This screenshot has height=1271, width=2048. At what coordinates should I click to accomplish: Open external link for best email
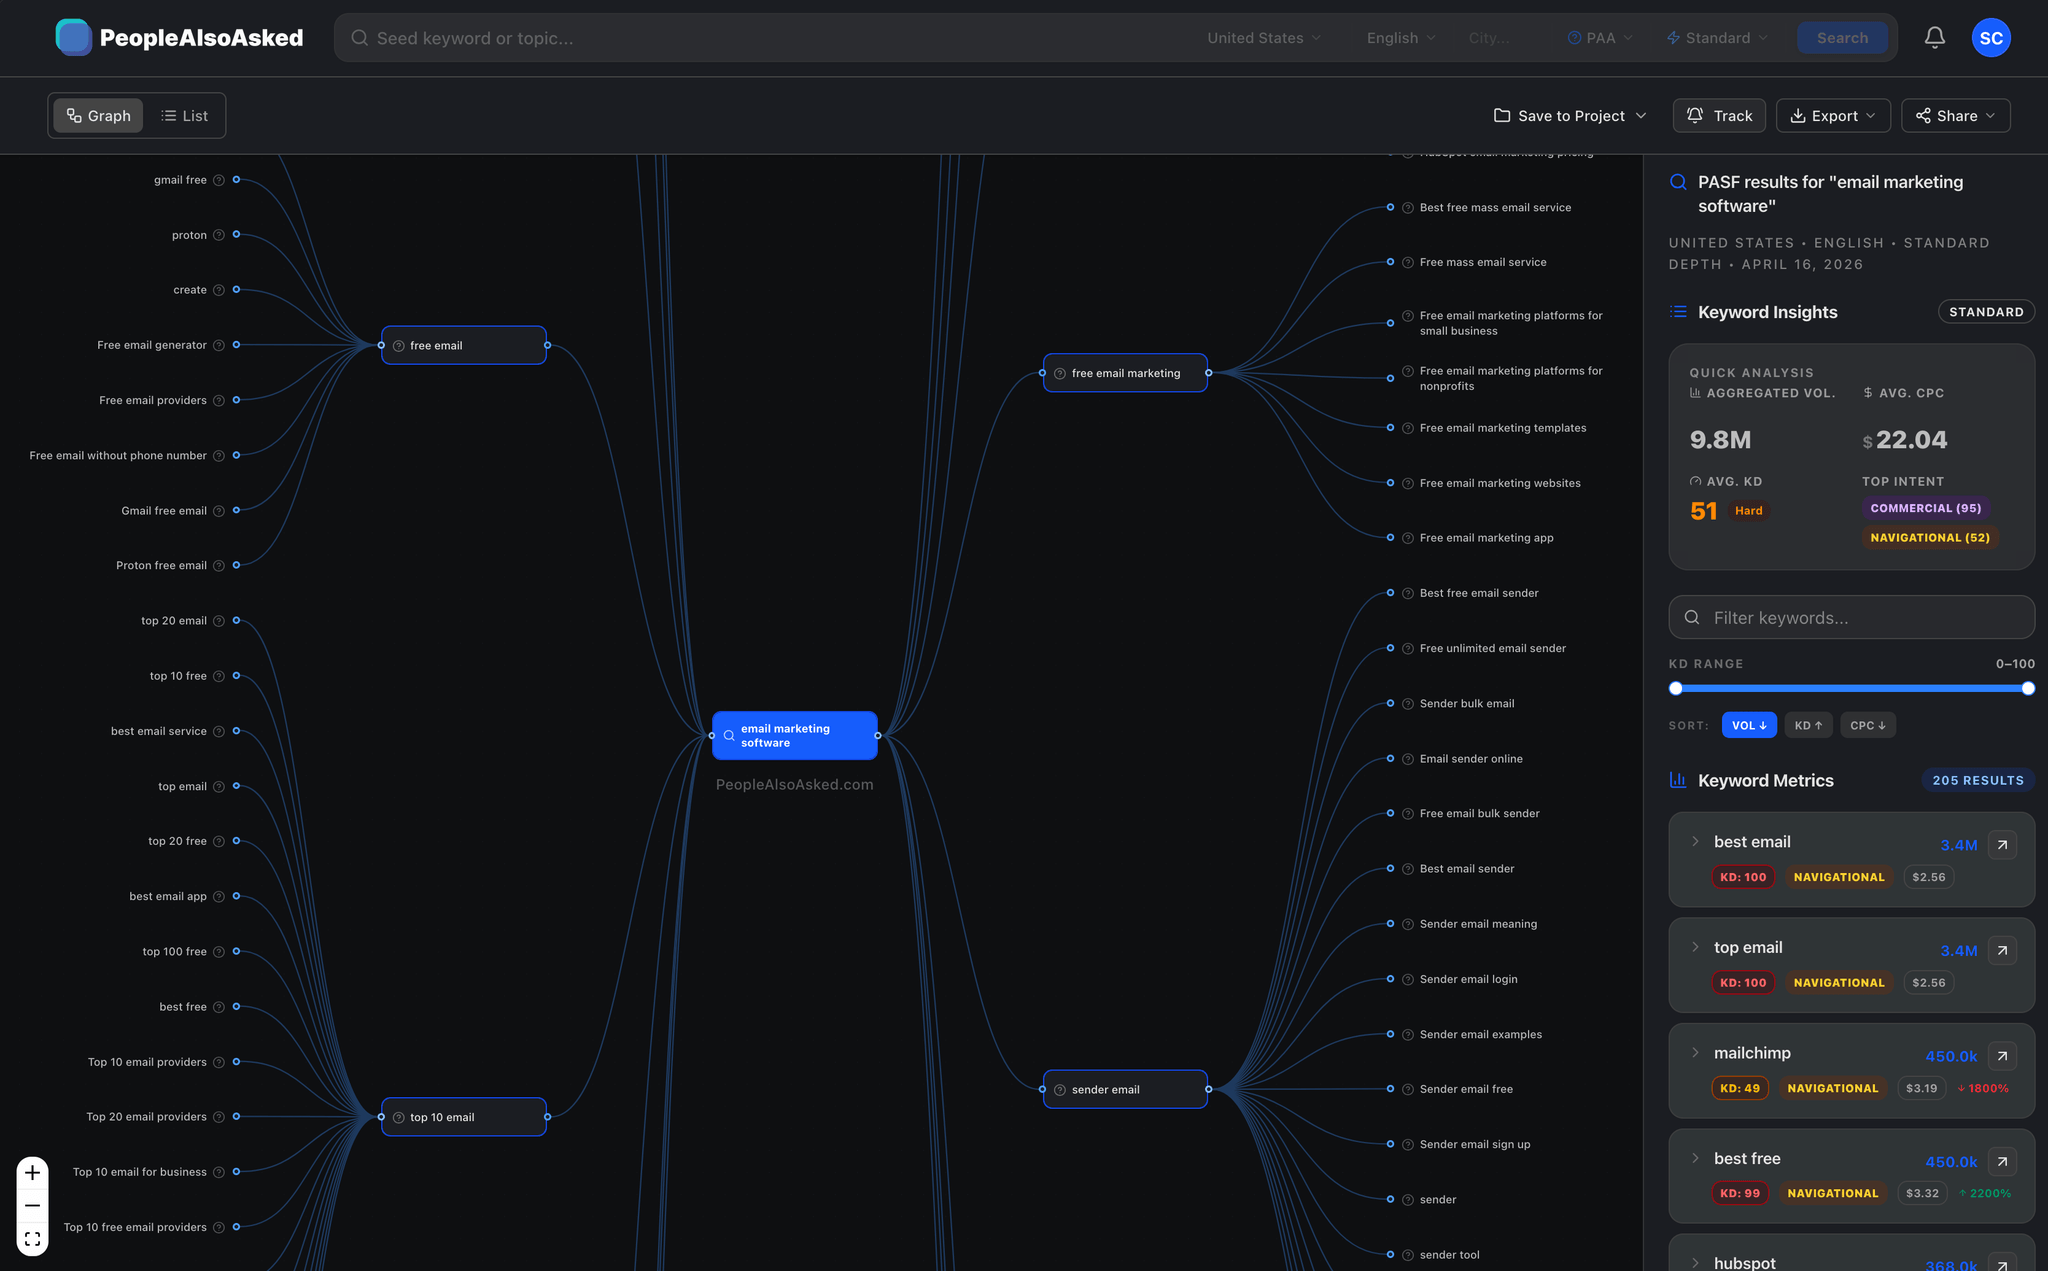pyautogui.click(x=2002, y=845)
